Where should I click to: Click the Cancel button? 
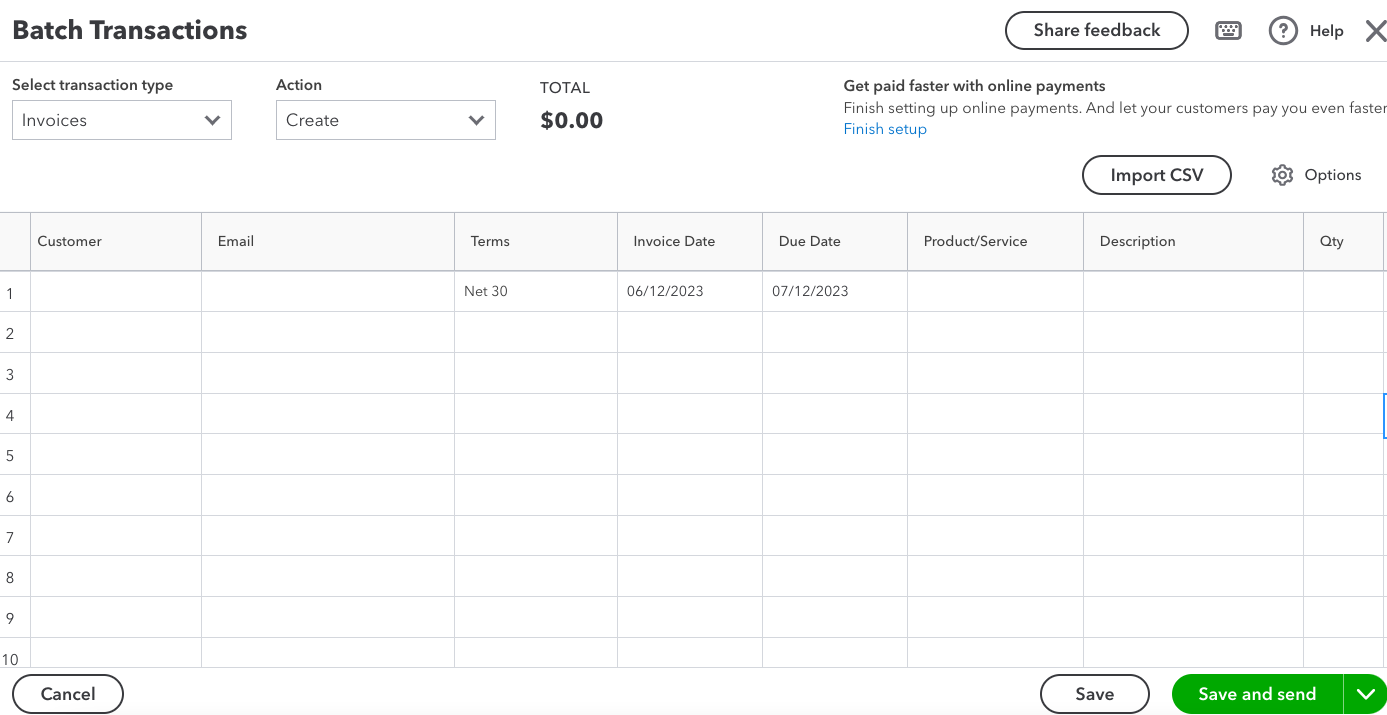(x=68, y=694)
